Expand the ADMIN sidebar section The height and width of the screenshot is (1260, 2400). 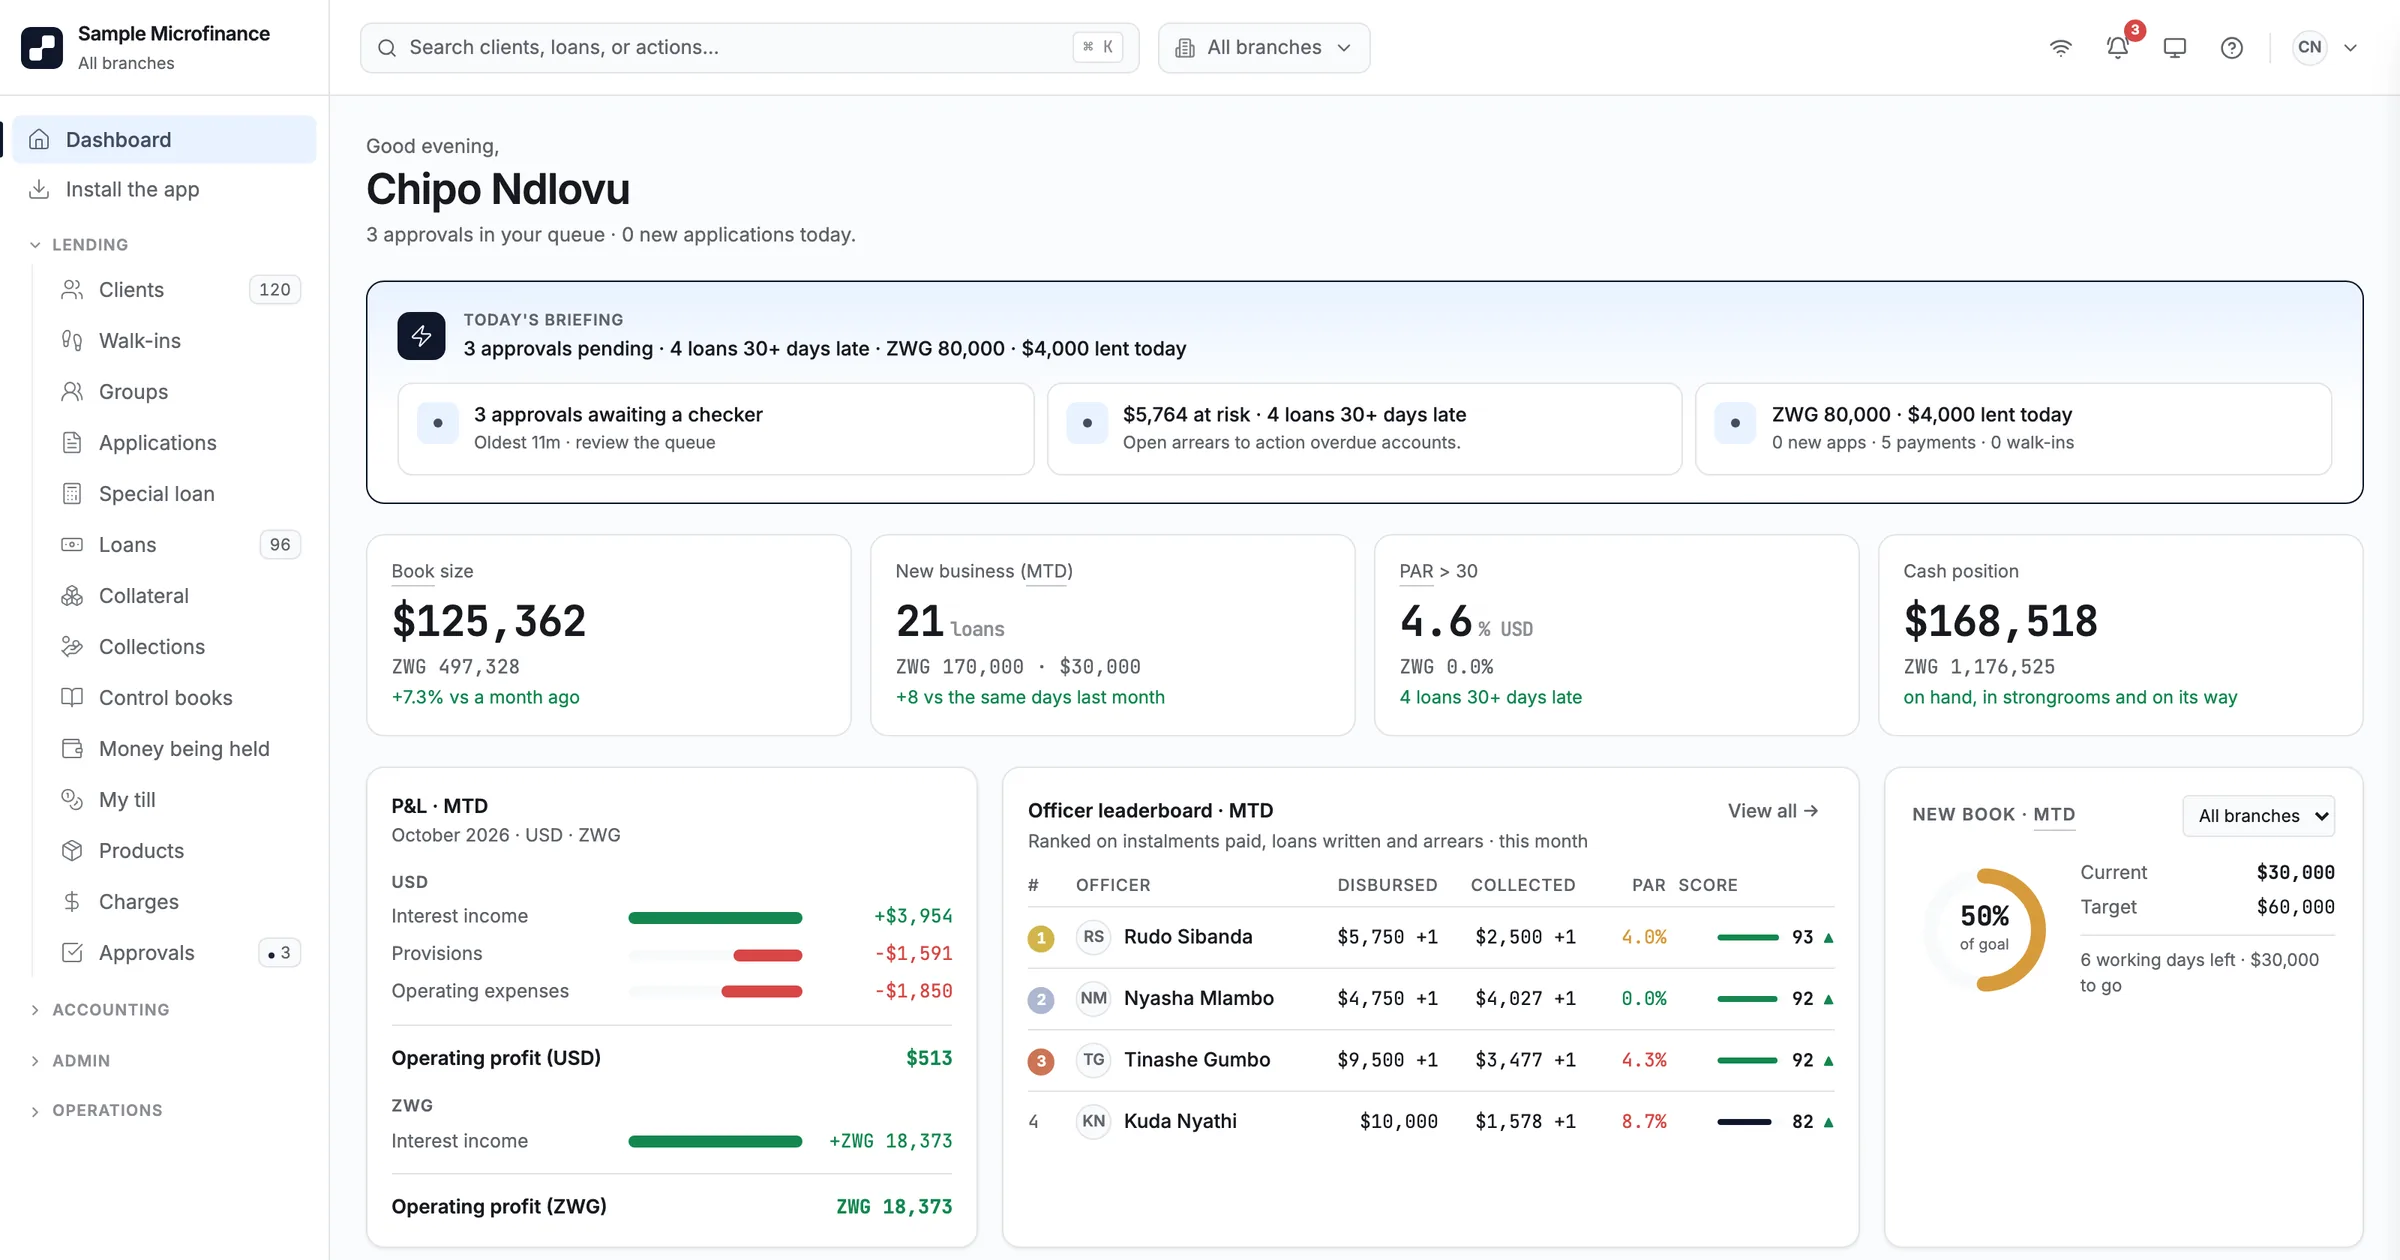[70, 1060]
